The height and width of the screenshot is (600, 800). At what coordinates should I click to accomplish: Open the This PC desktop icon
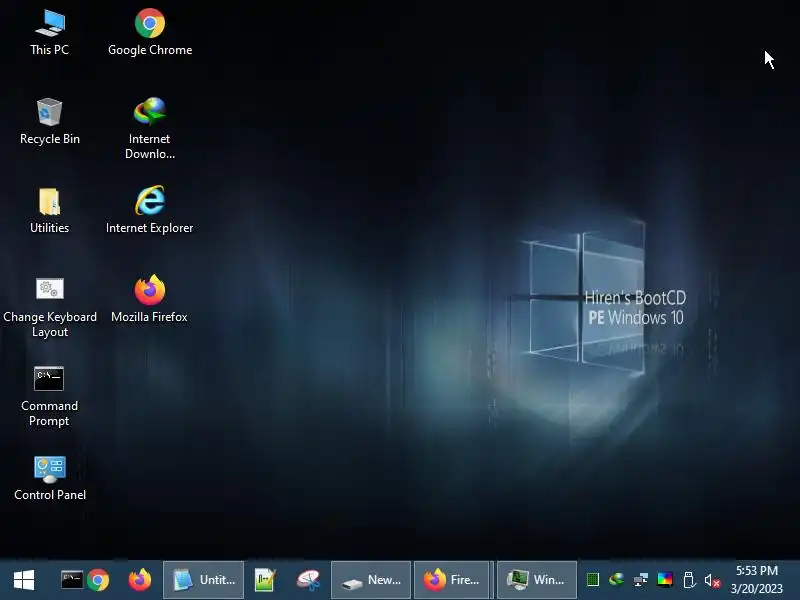(x=49, y=33)
